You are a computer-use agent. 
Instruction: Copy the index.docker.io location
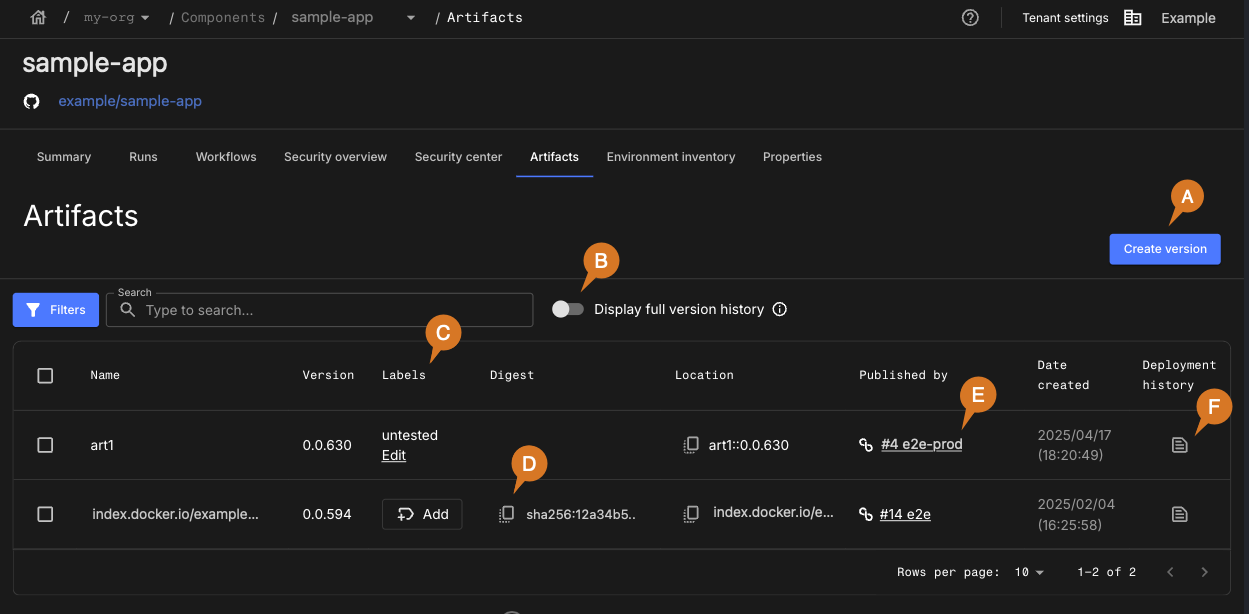(690, 514)
